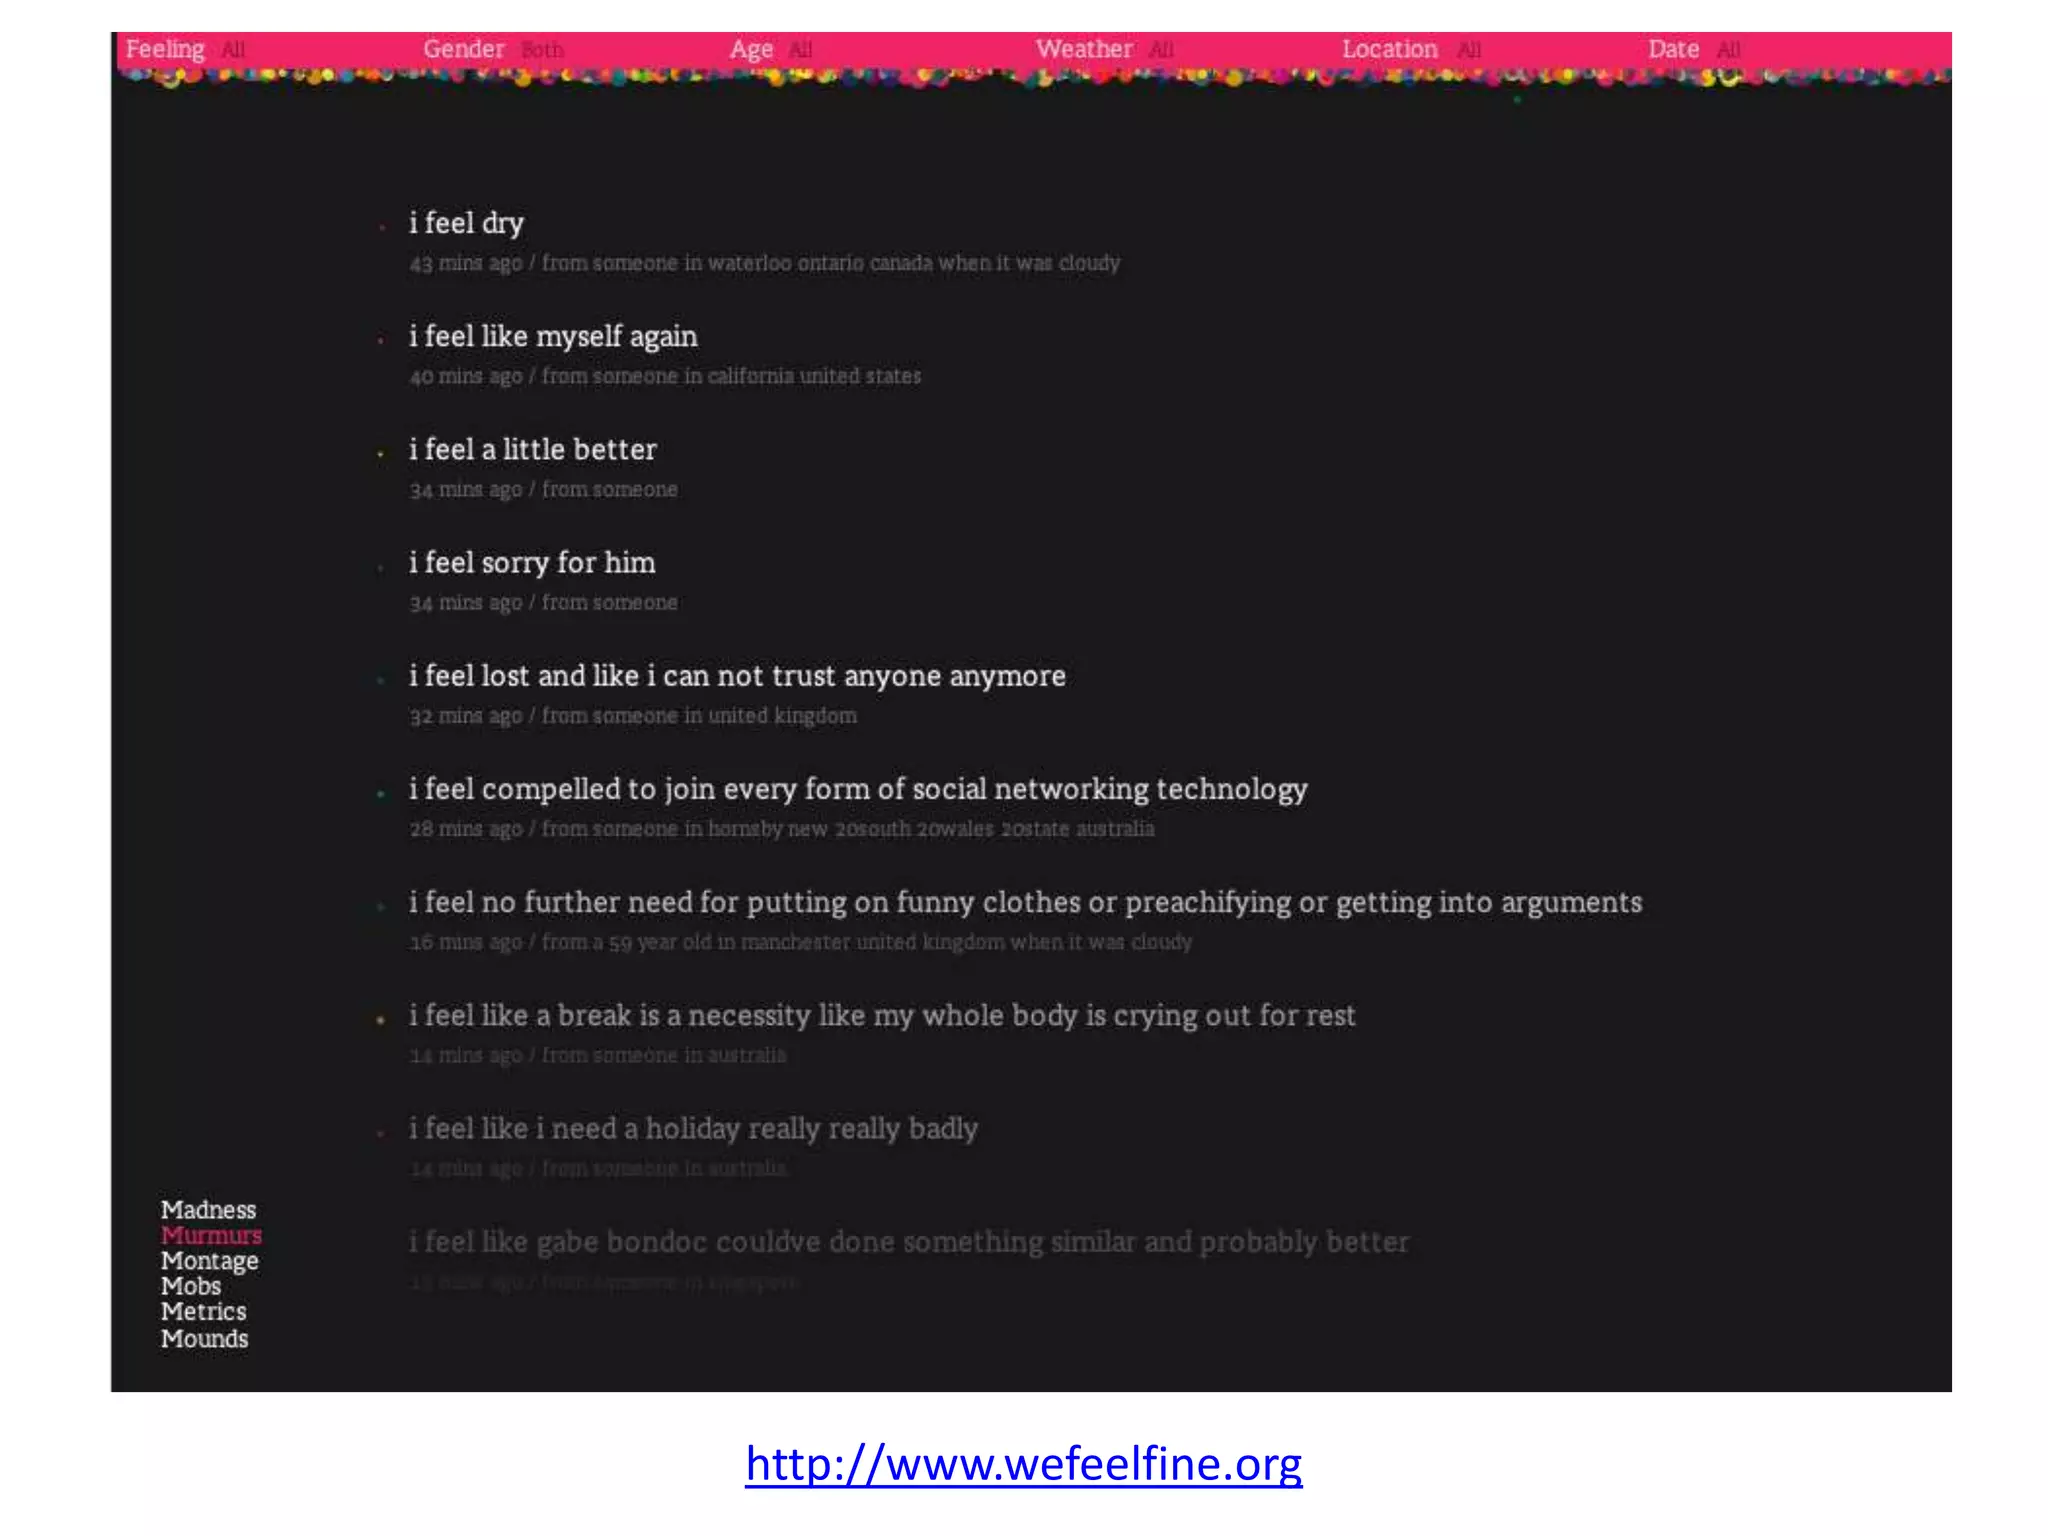This screenshot has width=2048, height=1536.
Task: Open the Feeling filter dropdown
Action: tap(185, 49)
